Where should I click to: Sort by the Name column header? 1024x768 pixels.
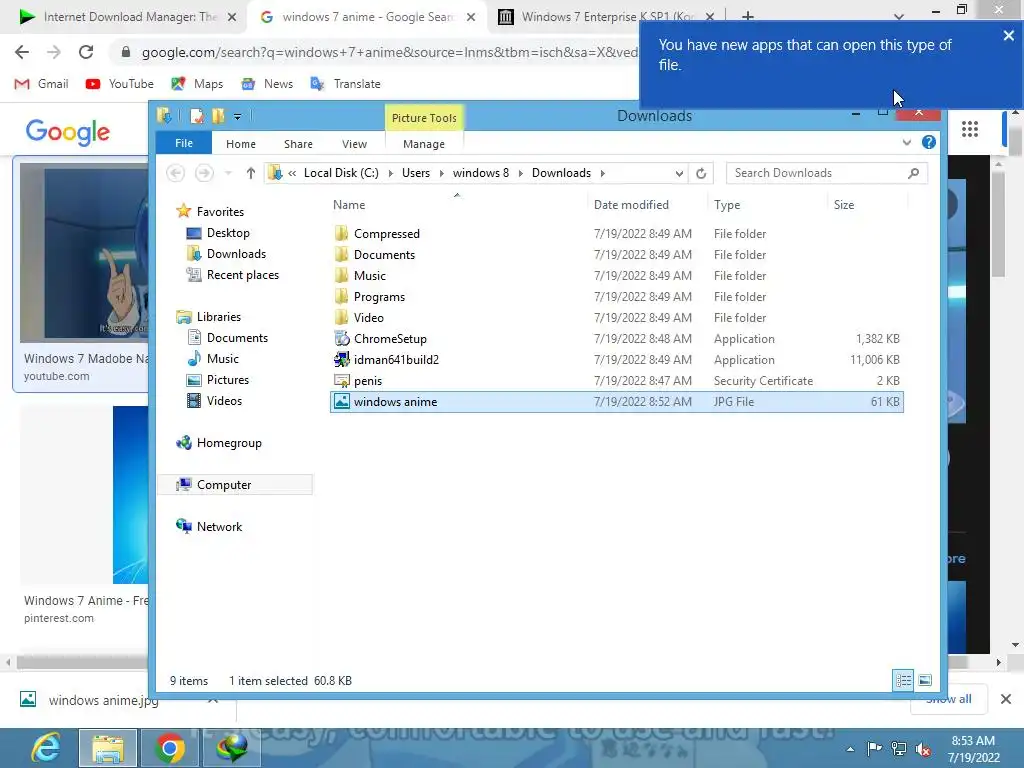[x=349, y=204]
